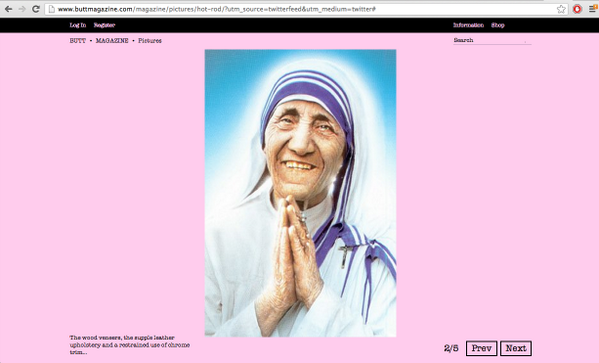Focus the URL address bar
Screen dimensions: 599x363
pos(306,9)
